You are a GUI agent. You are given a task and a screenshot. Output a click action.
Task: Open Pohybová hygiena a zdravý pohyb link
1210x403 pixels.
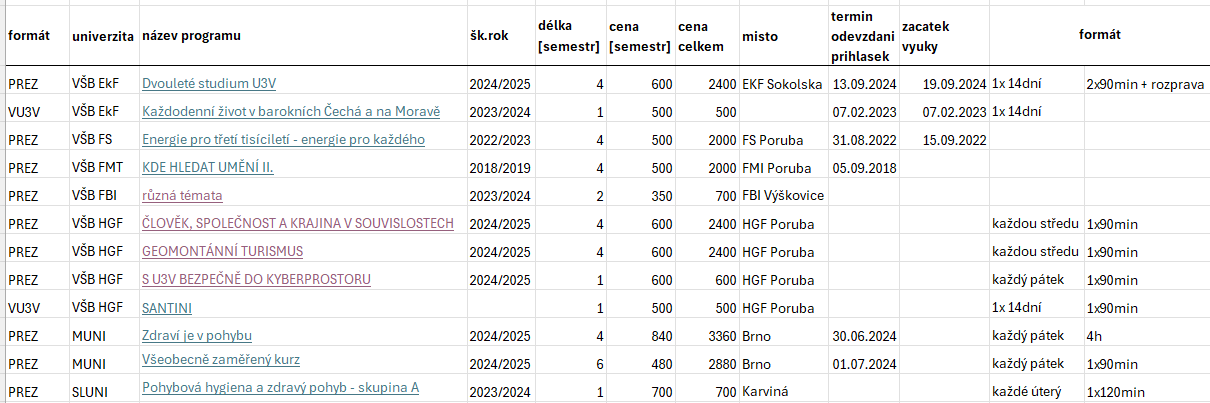280,388
